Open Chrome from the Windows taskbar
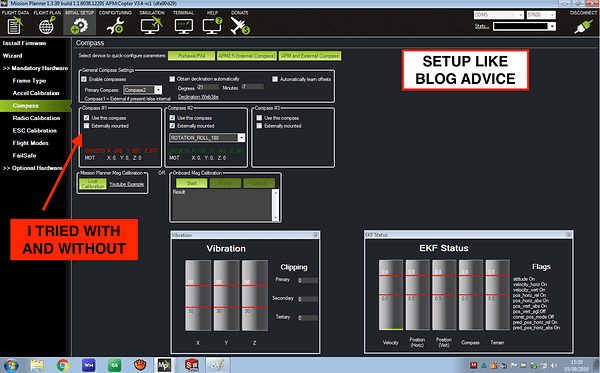This screenshot has width=600, height=373. 63,365
